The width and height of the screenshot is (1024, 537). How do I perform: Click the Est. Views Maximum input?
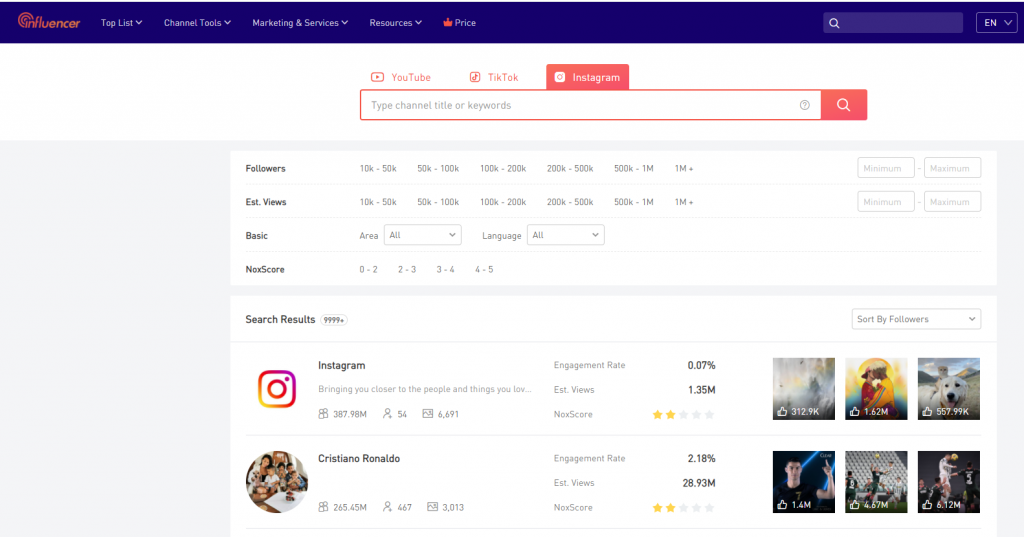(952, 202)
